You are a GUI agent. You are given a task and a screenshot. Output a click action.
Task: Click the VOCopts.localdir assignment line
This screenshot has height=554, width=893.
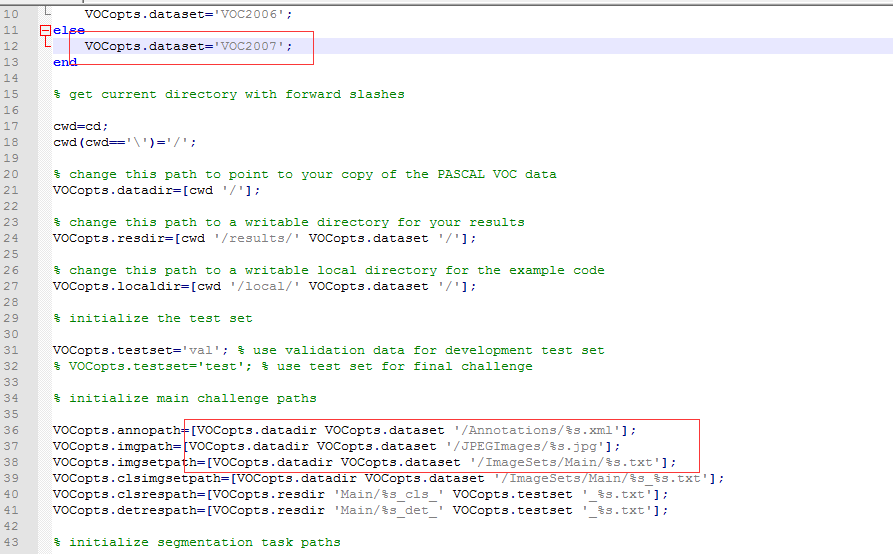click(x=265, y=286)
